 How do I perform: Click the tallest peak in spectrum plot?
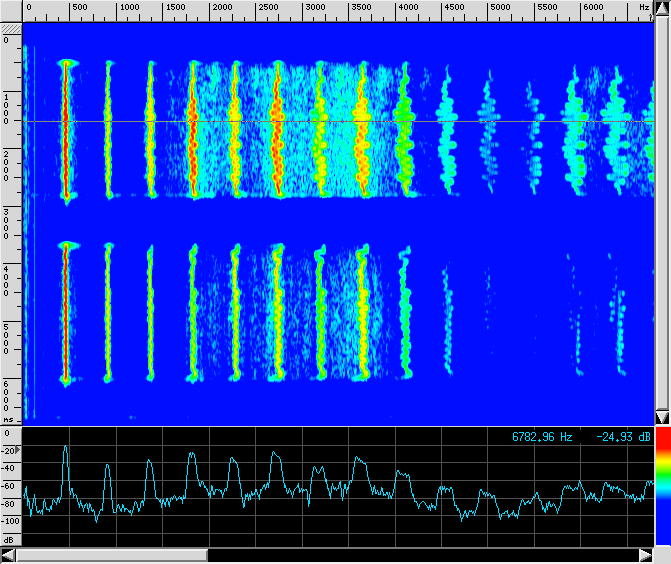pyautogui.click(x=66, y=448)
